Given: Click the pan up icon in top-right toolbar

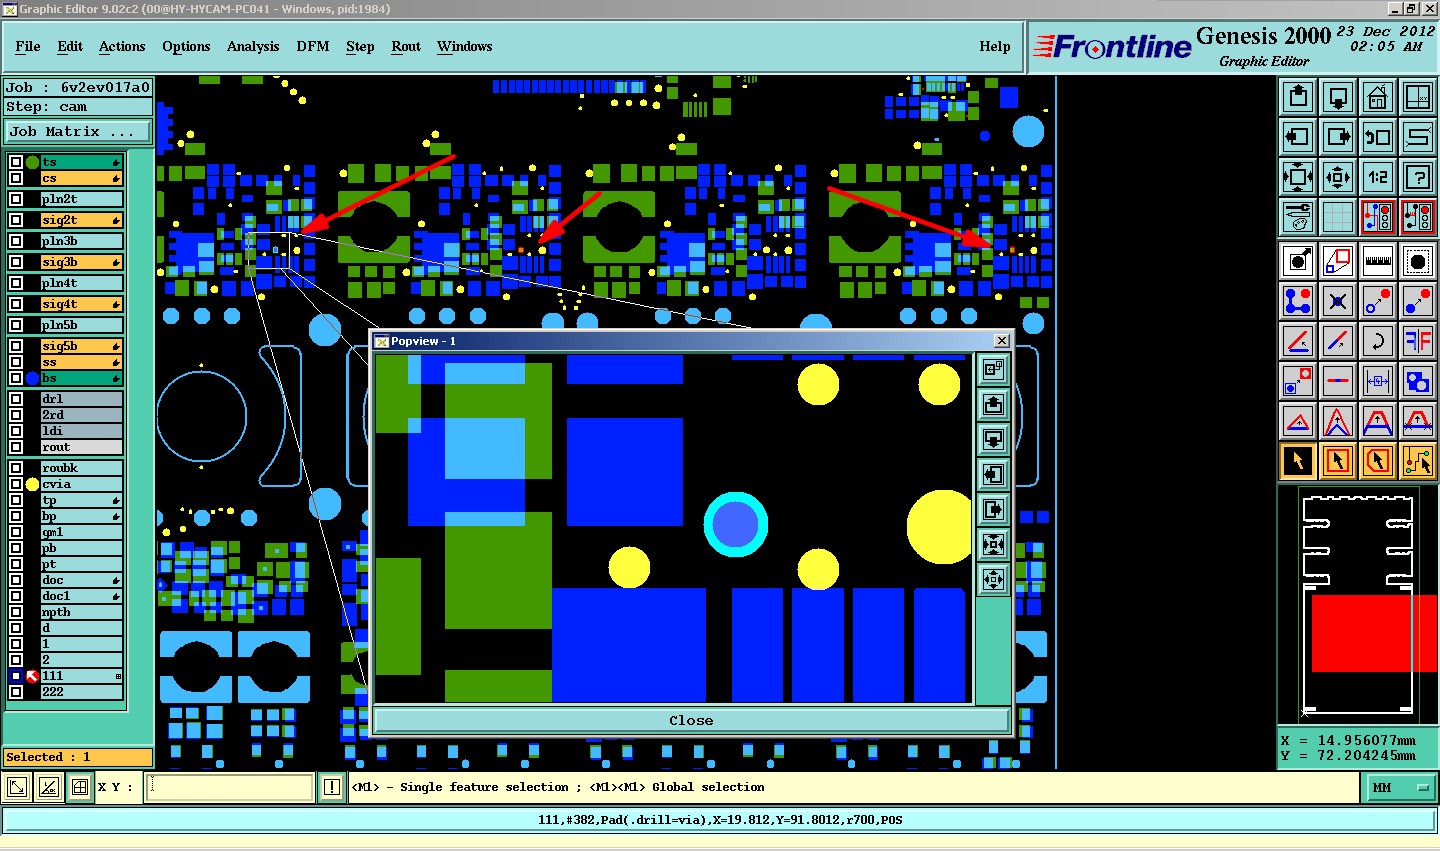Looking at the screenshot, I should 1298,97.
